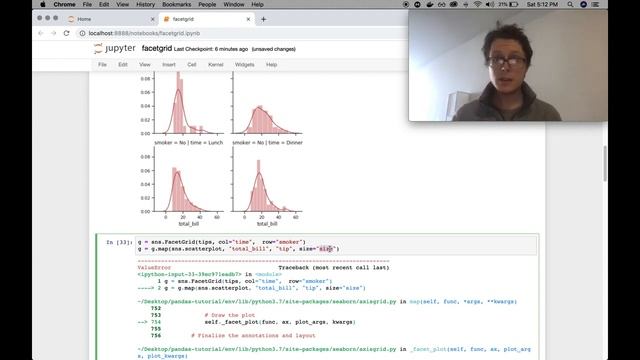Open the Jupyter View menu
This screenshot has width=640, height=360.
click(x=144, y=64)
